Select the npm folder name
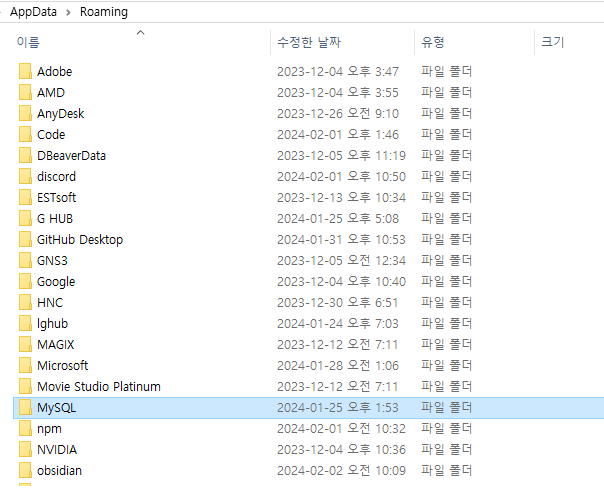Image resolution: width=604 pixels, height=496 pixels. [49, 429]
